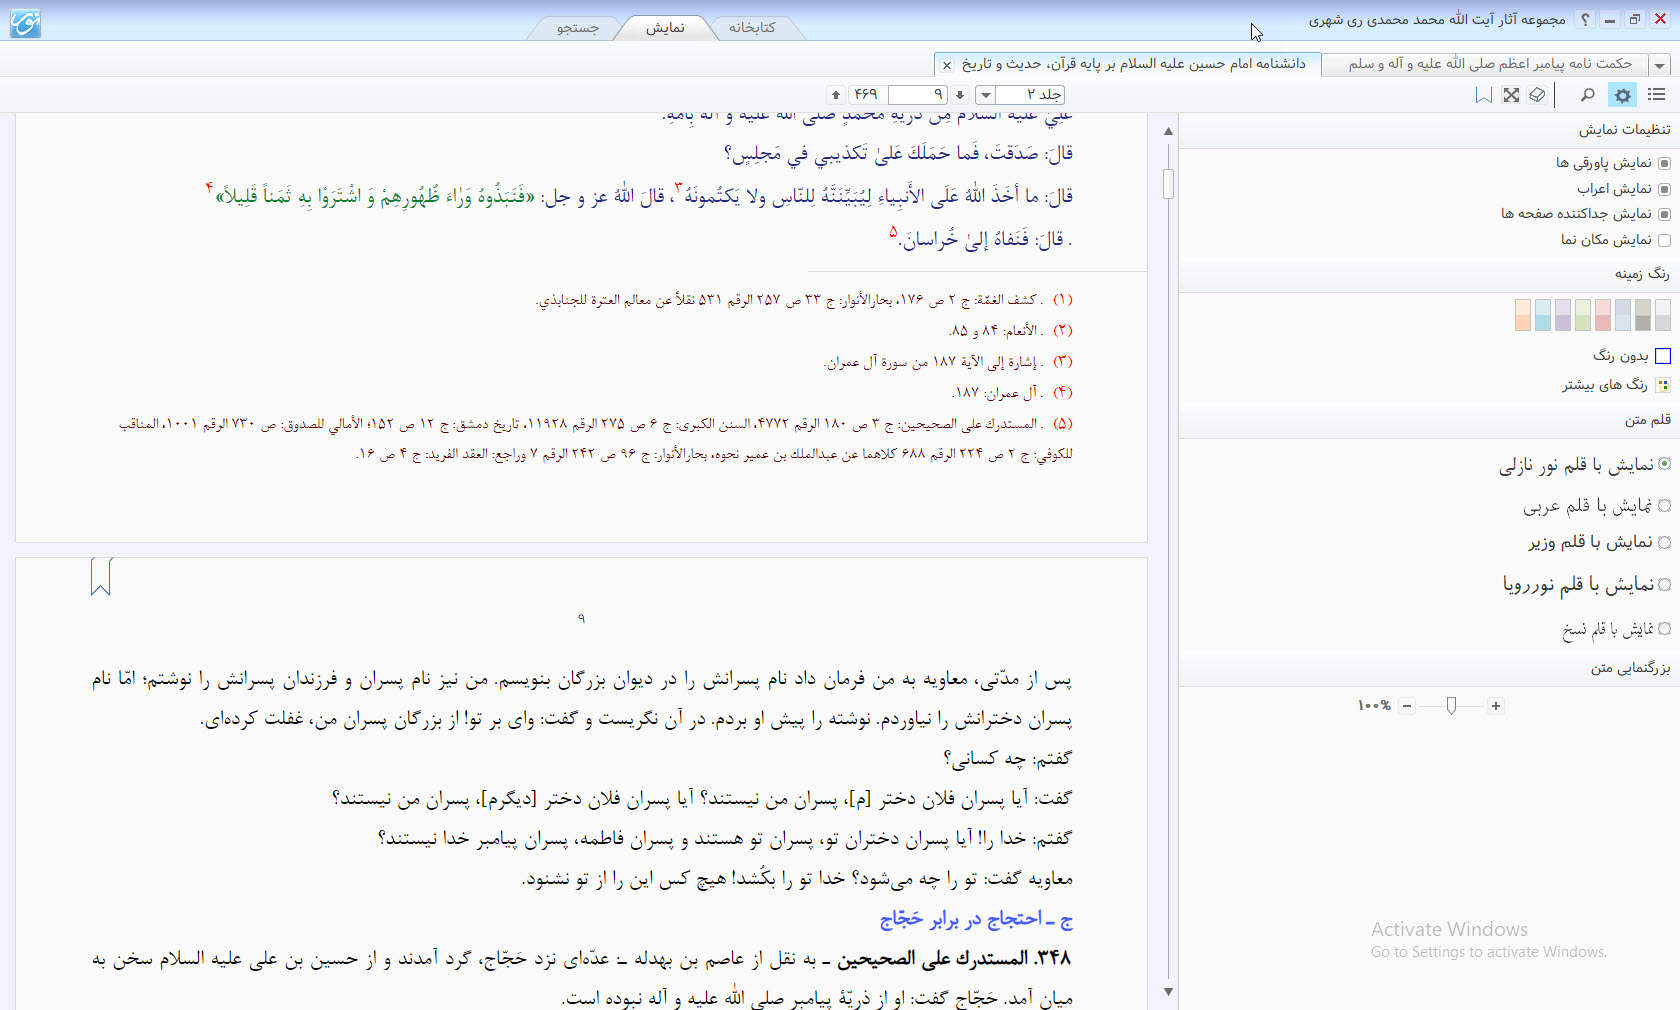This screenshot has height=1010, width=1680.
Task: Open the table of contents list icon
Action: [x=1656, y=95]
